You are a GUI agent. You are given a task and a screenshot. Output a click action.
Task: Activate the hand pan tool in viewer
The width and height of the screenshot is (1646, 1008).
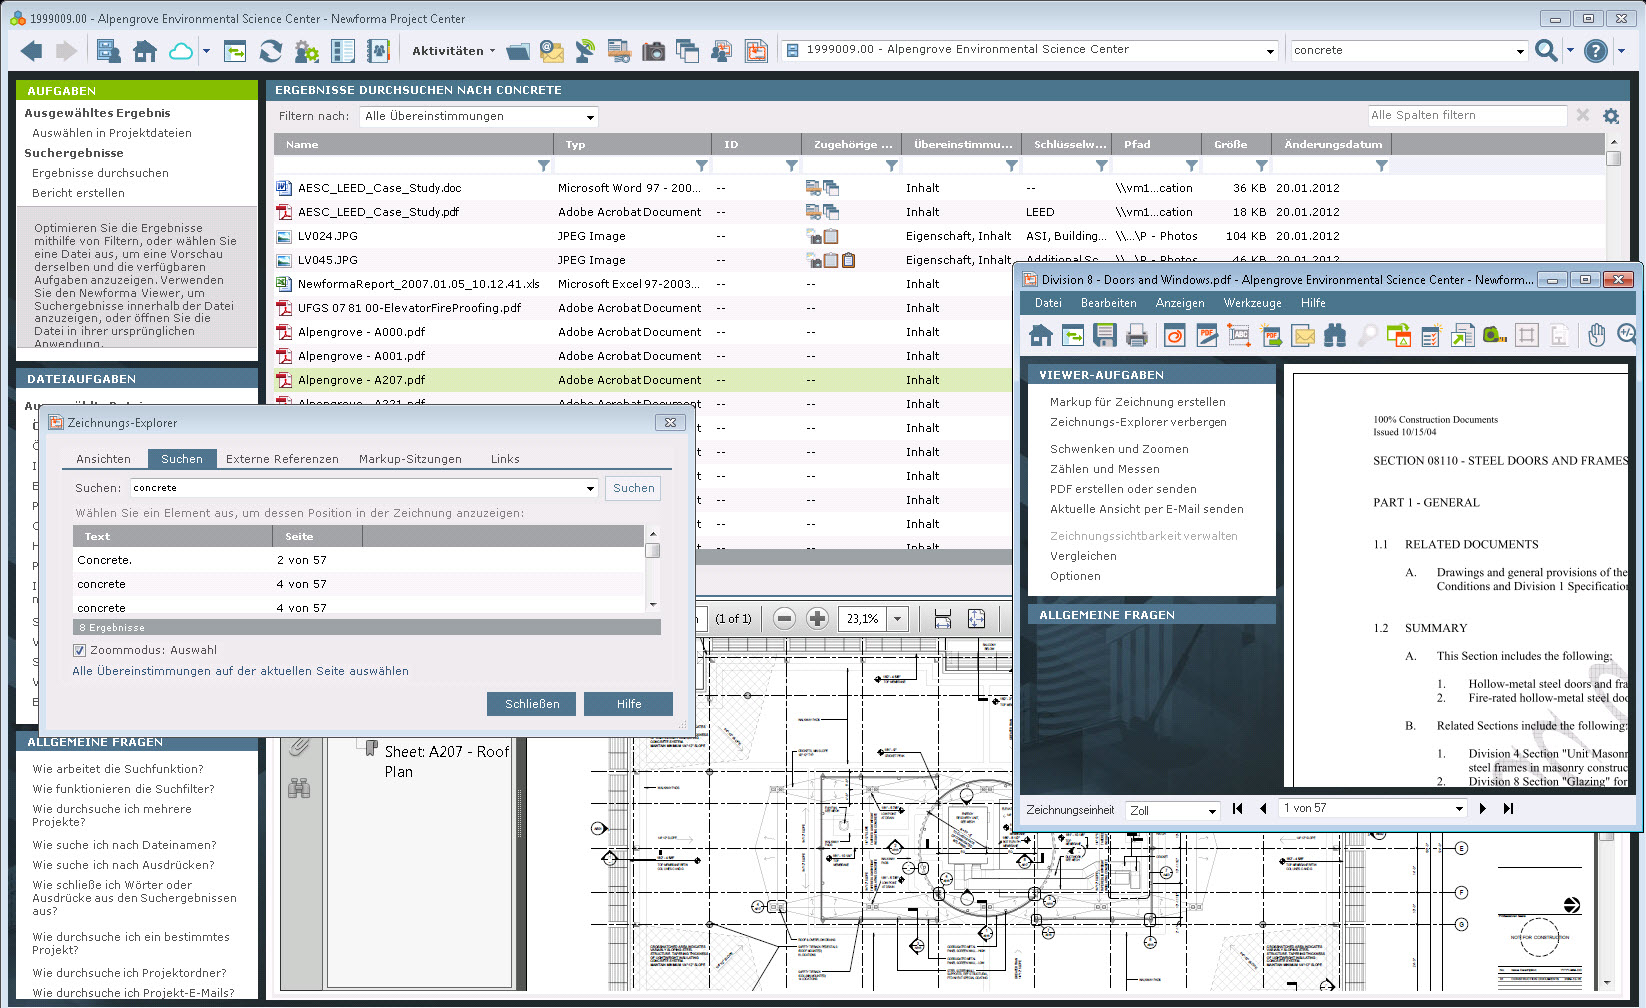[1596, 336]
